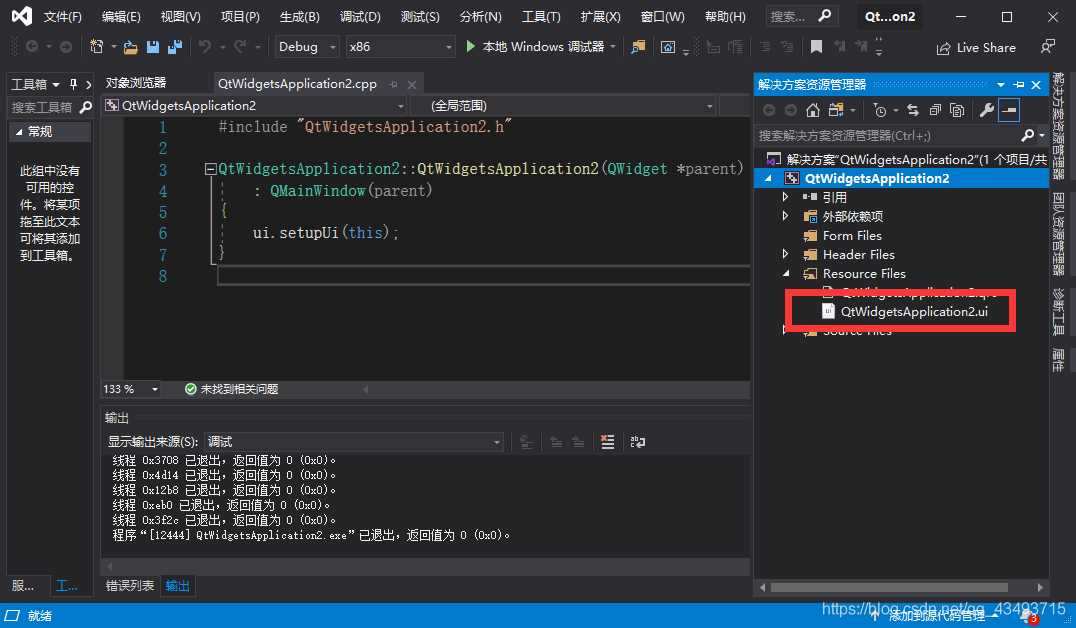
Task: Expand the Header Files folder
Action: [x=786, y=254]
